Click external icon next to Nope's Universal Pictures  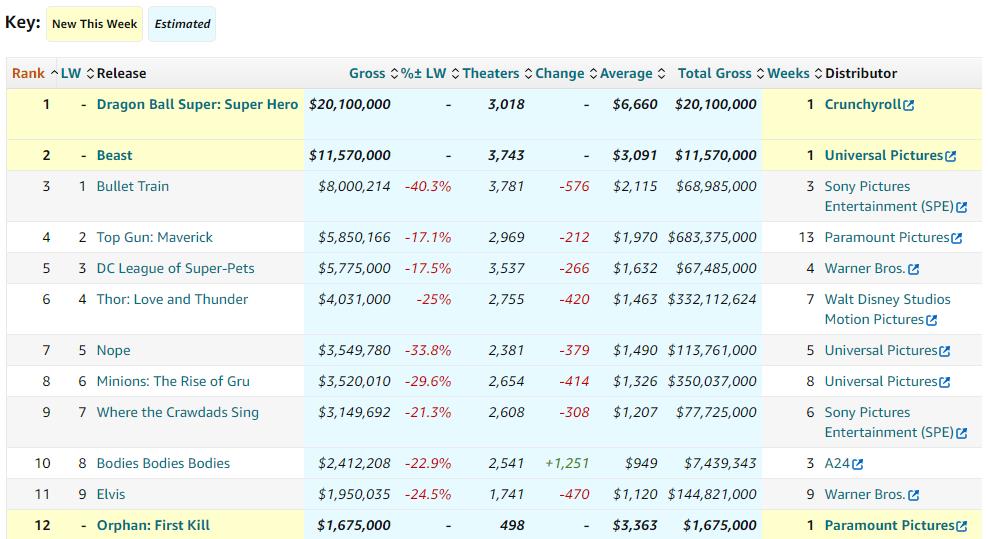tap(945, 351)
